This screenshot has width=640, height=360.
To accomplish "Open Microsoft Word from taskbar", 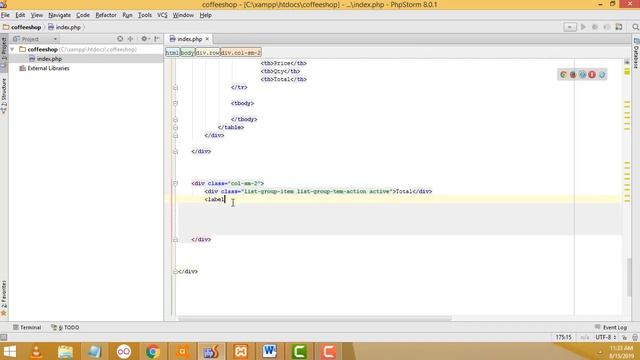I will click(x=270, y=351).
